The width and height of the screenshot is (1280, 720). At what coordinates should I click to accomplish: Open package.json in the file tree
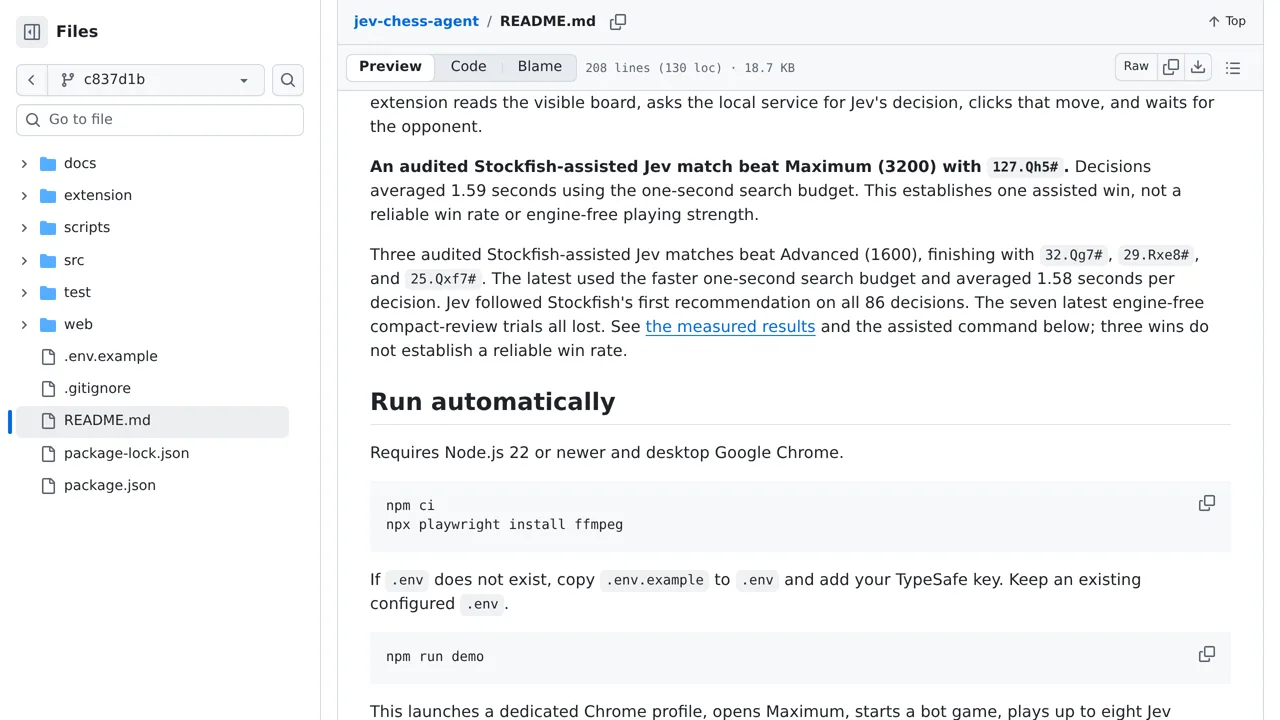110,485
